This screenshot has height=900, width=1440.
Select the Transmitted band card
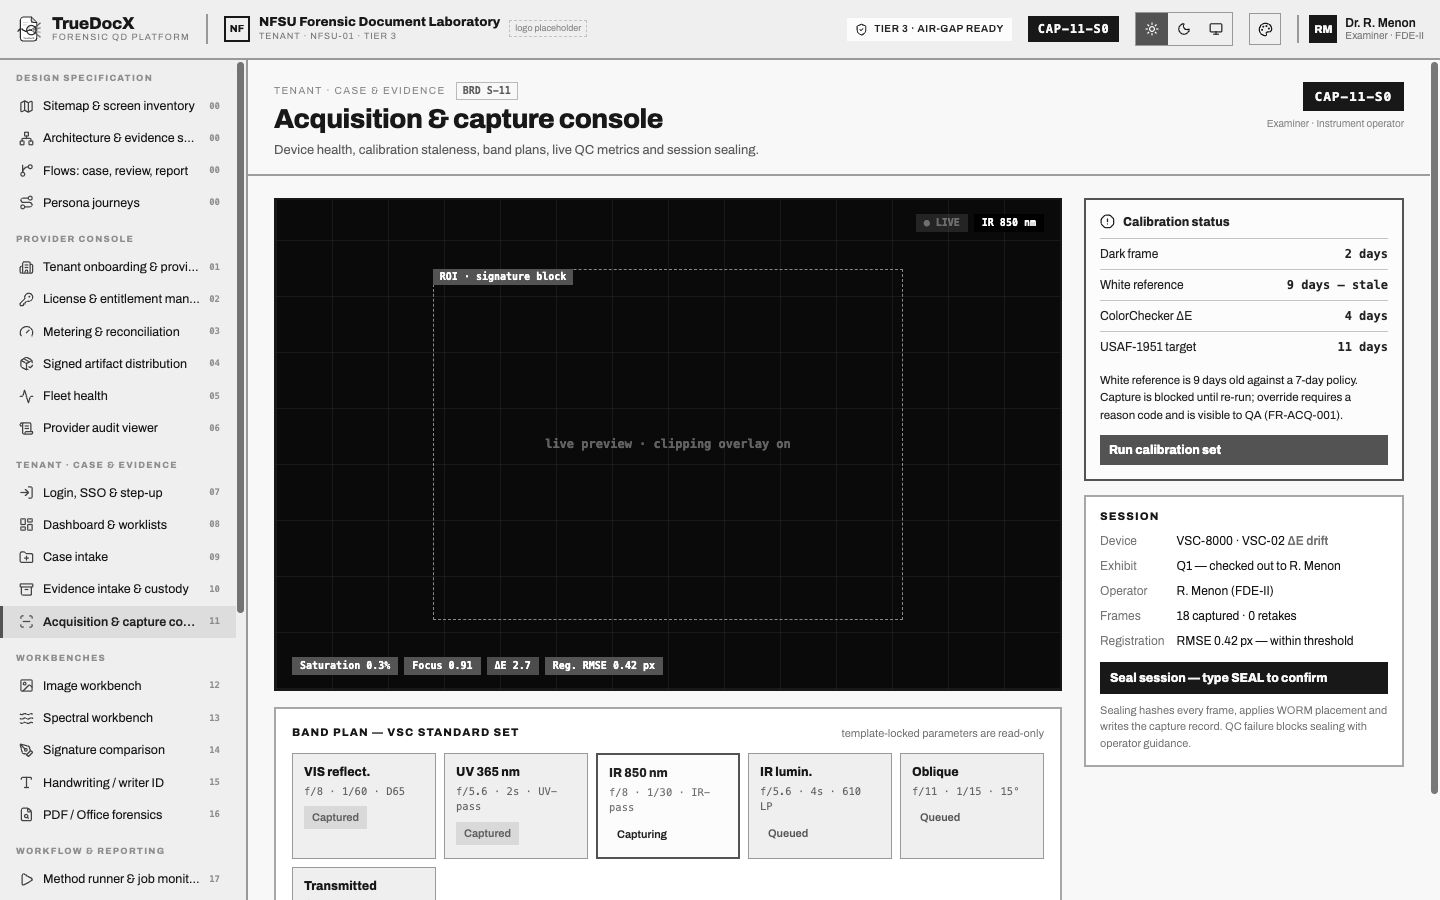coord(364,884)
